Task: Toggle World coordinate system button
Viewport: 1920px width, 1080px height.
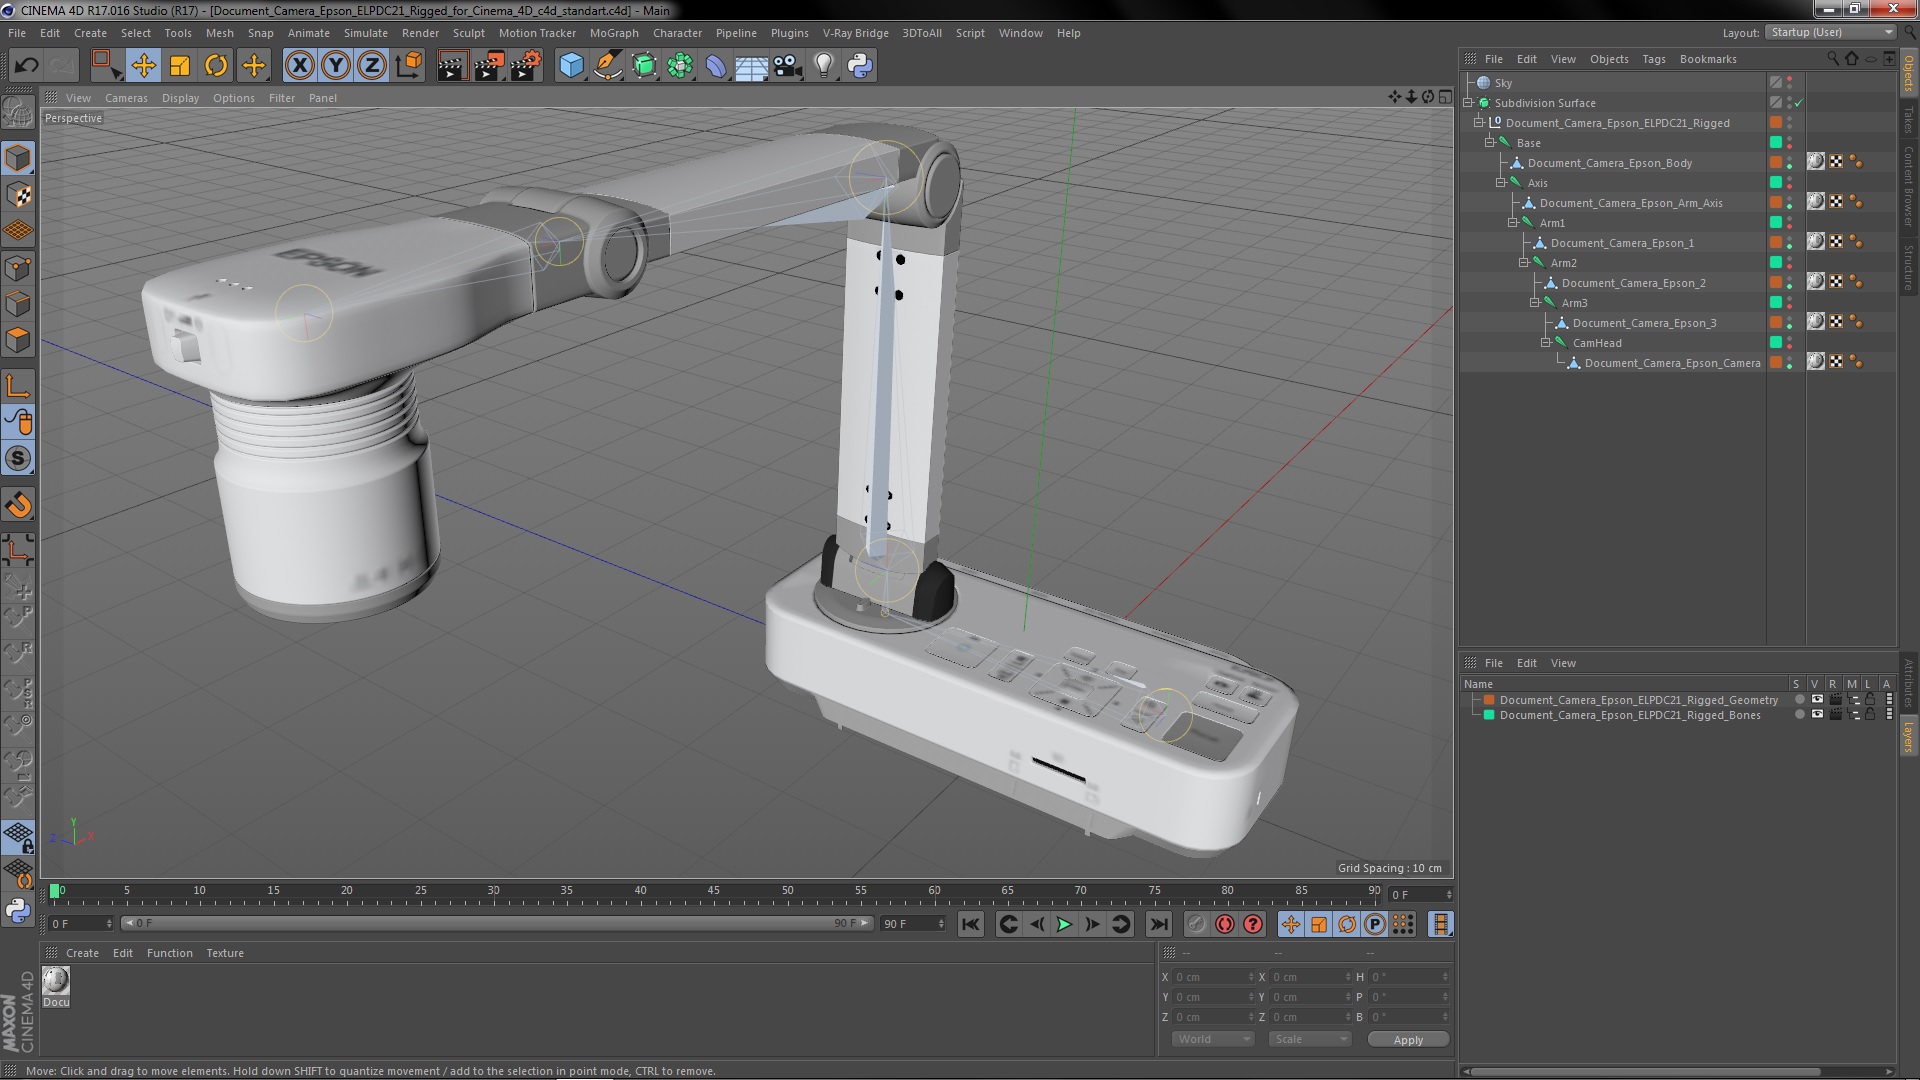Action: coord(408,66)
